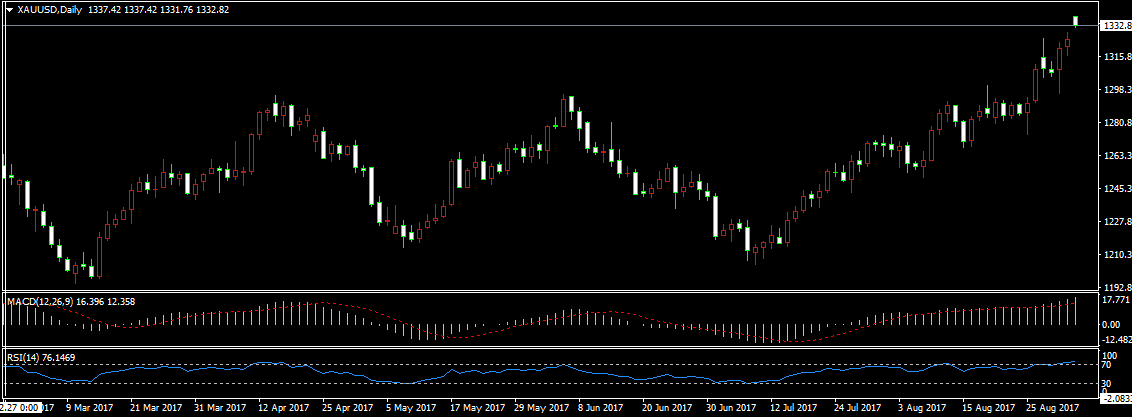Click the RSI(14) indicator label

[x=24, y=357]
